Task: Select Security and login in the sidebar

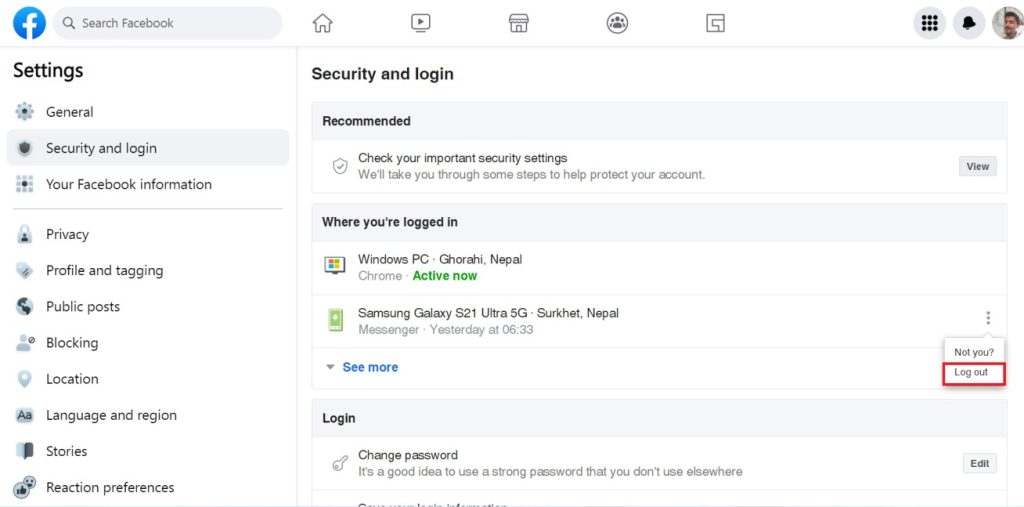Action: click(148, 148)
